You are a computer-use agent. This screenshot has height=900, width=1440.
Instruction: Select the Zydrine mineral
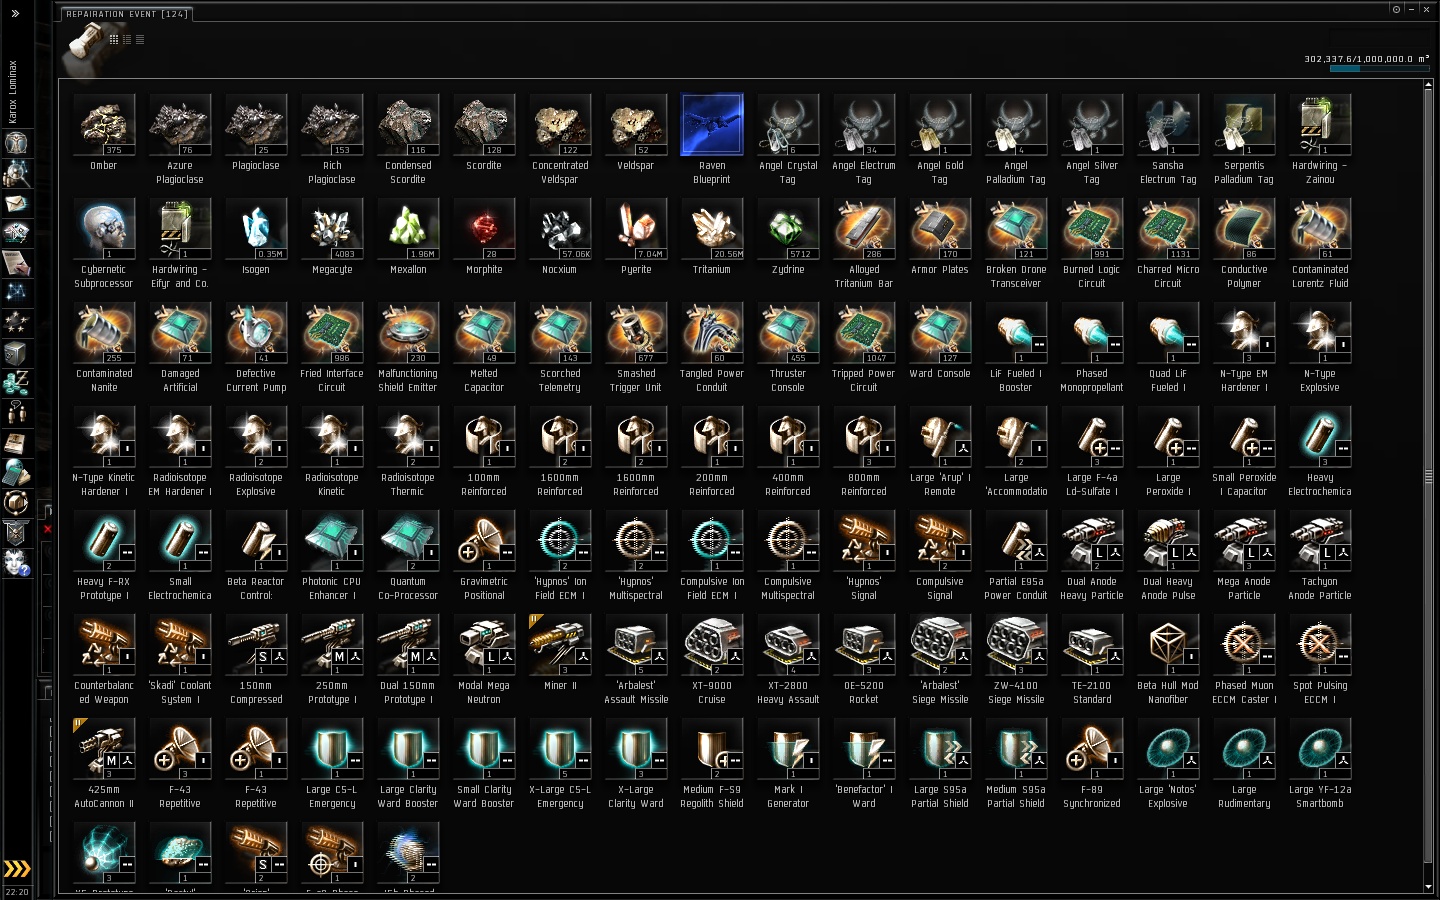(788, 237)
